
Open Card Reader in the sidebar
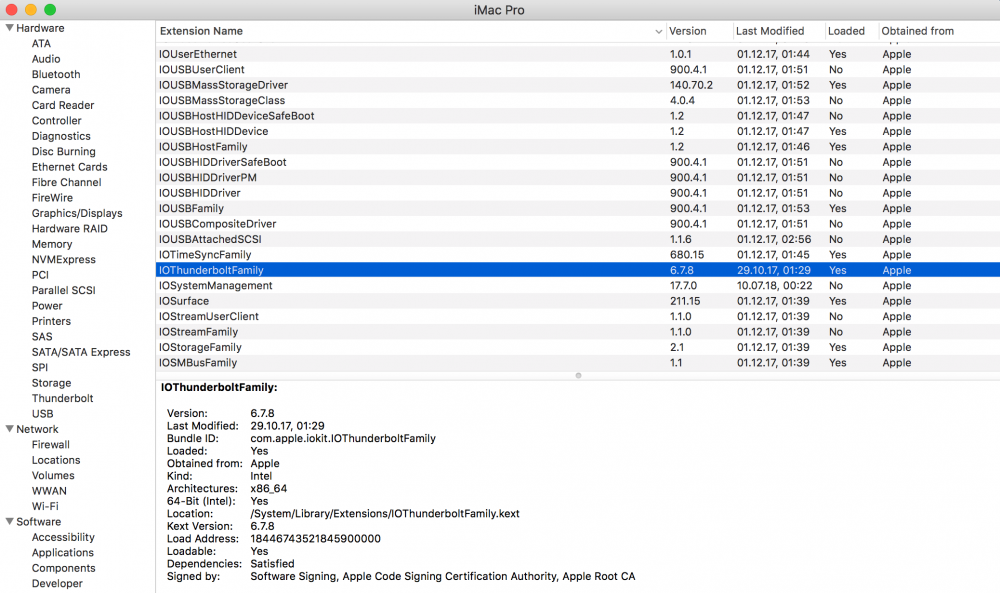click(x=63, y=105)
